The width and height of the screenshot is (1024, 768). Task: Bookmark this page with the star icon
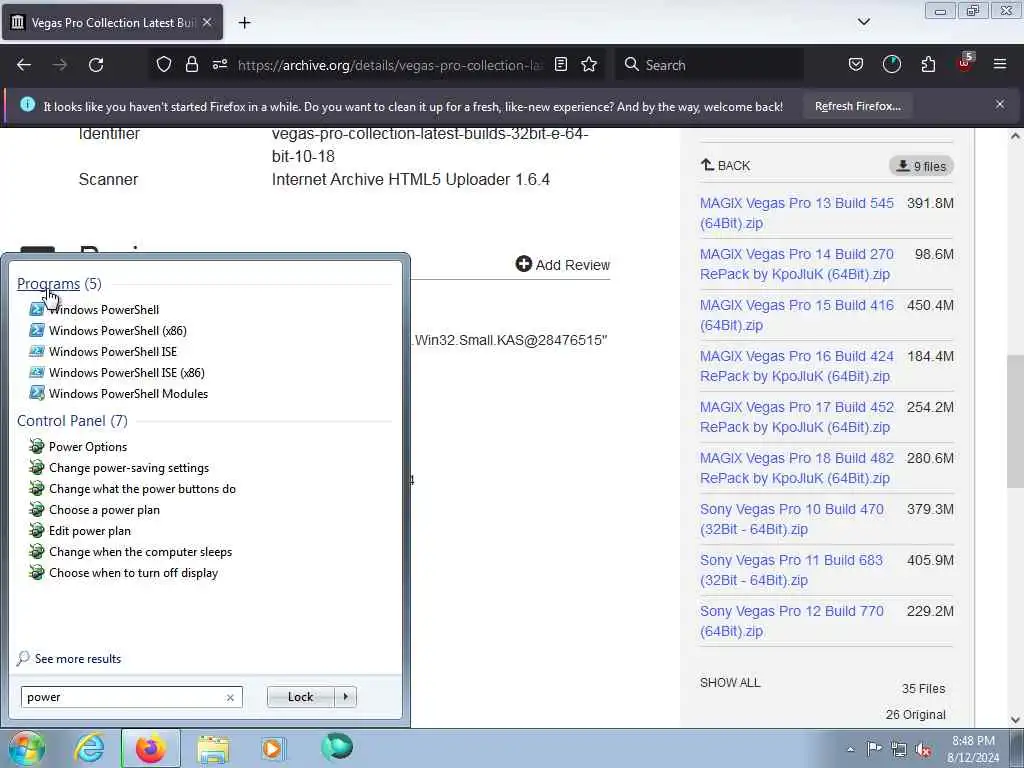589,65
